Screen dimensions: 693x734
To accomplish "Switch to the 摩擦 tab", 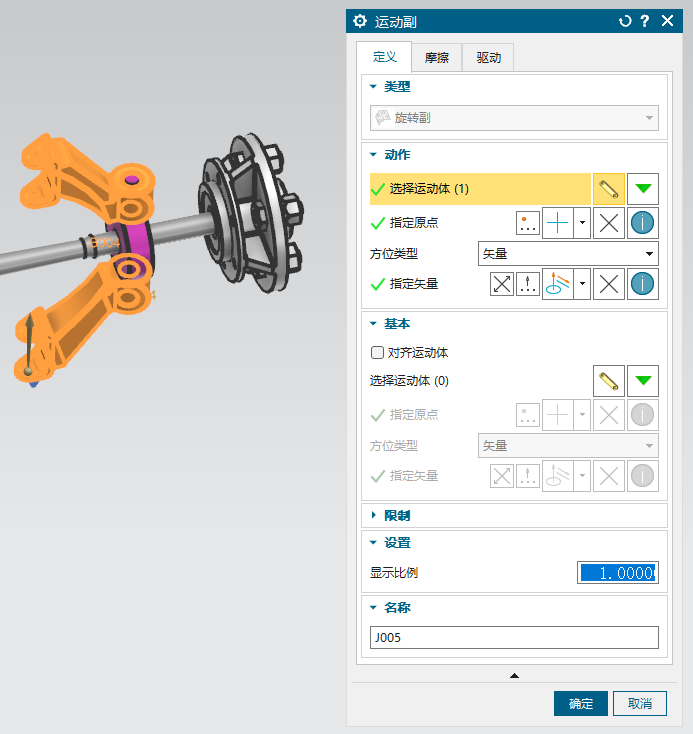I will [x=436, y=58].
